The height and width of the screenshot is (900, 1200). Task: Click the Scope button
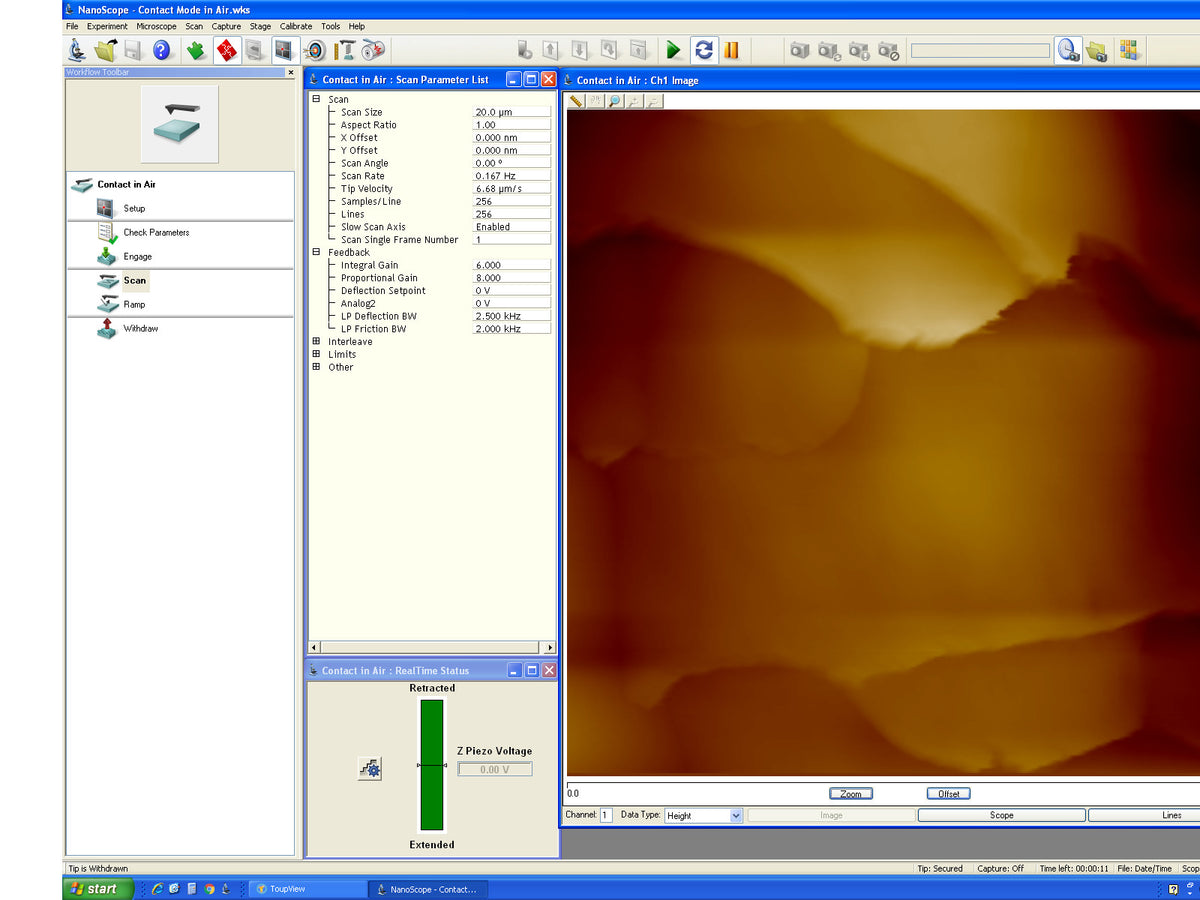1002,815
